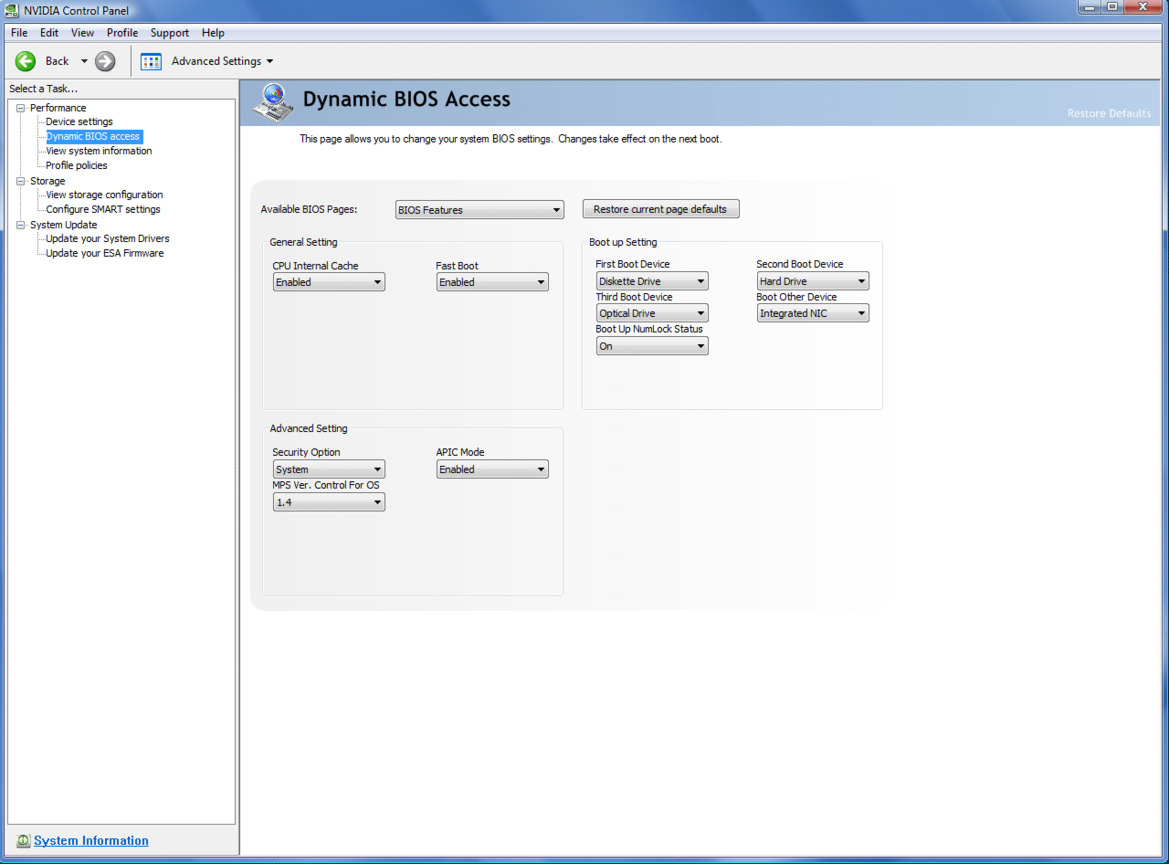Click the gray Forward arrow icon
This screenshot has width=1169, height=864.
pos(105,61)
